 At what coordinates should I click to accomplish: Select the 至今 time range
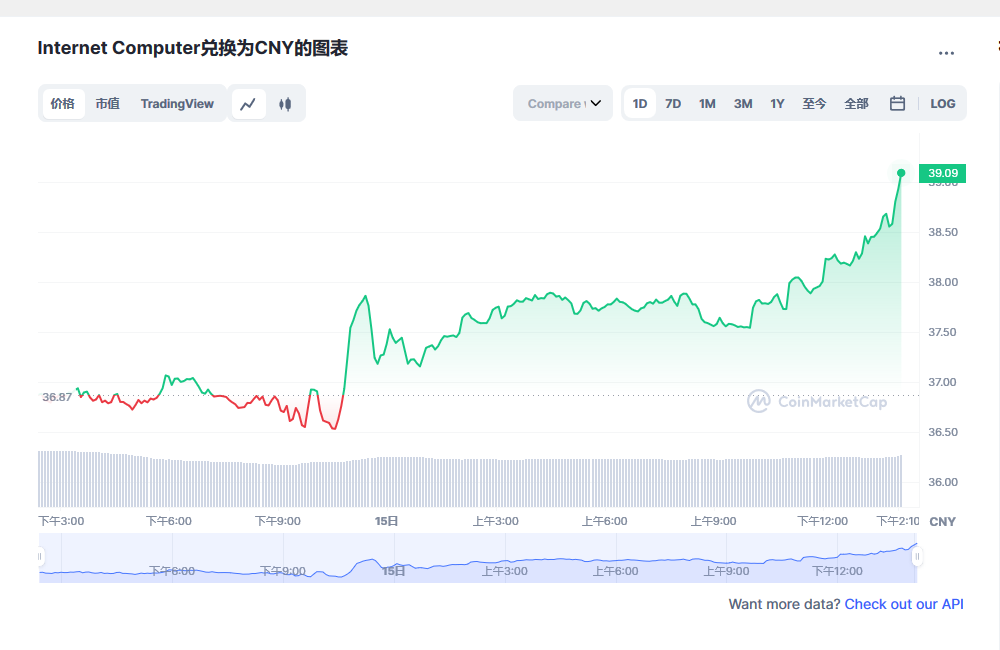[x=814, y=103]
